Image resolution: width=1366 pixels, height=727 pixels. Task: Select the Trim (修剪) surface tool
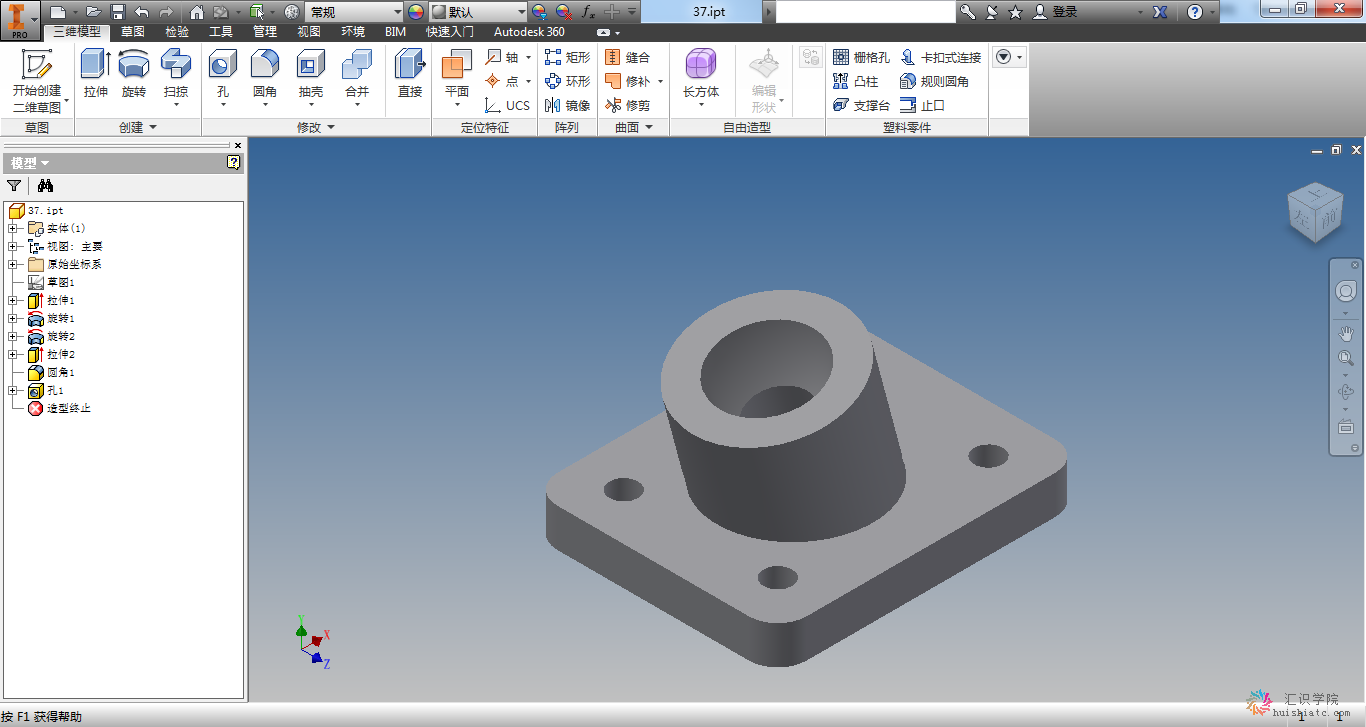point(628,105)
